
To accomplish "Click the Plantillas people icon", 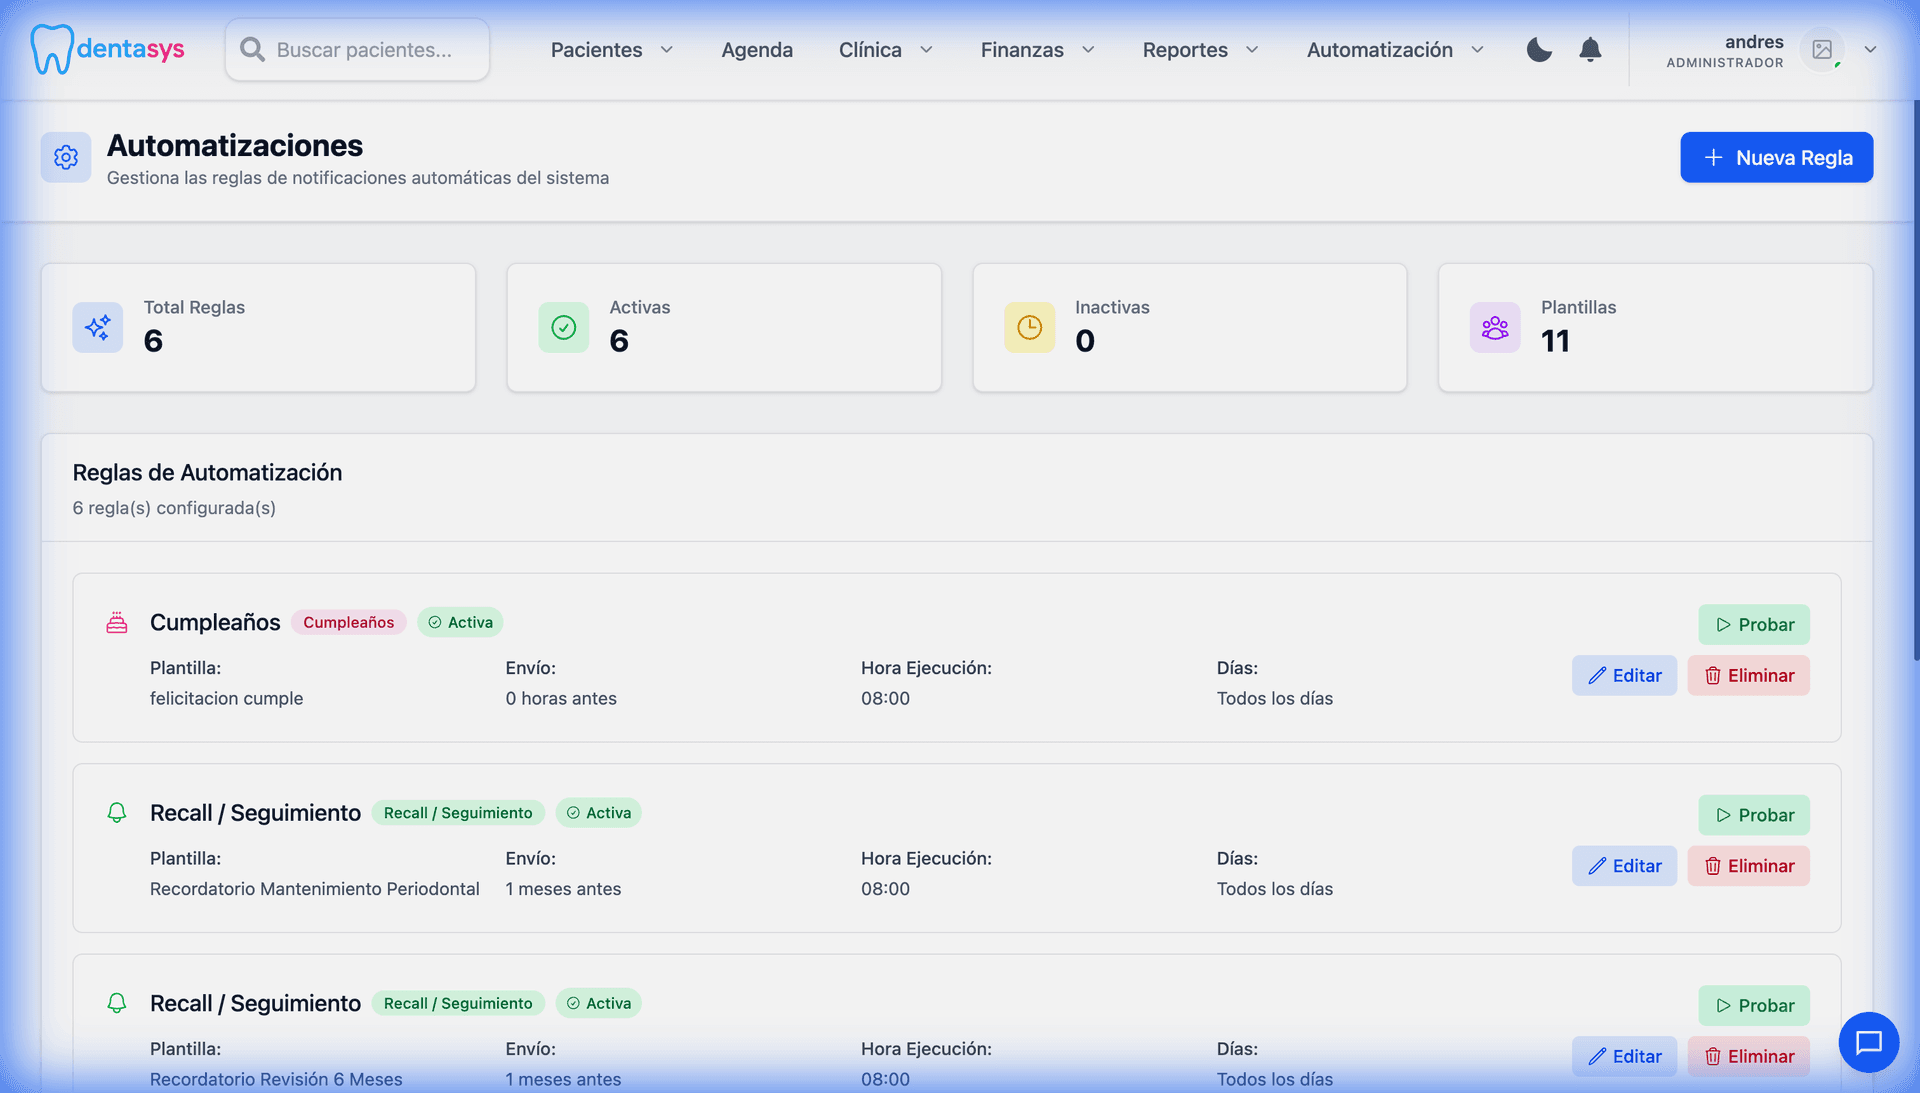I will click(x=1495, y=327).
